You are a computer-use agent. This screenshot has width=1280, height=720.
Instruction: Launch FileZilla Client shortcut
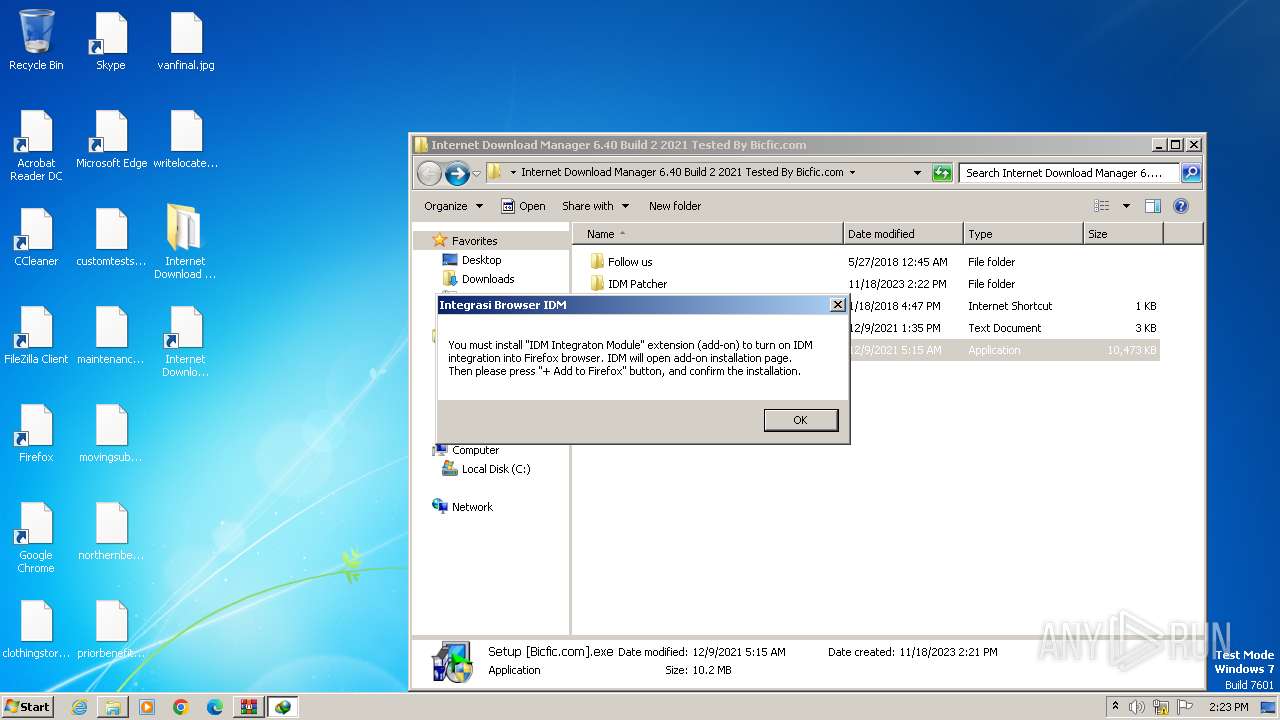36,335
